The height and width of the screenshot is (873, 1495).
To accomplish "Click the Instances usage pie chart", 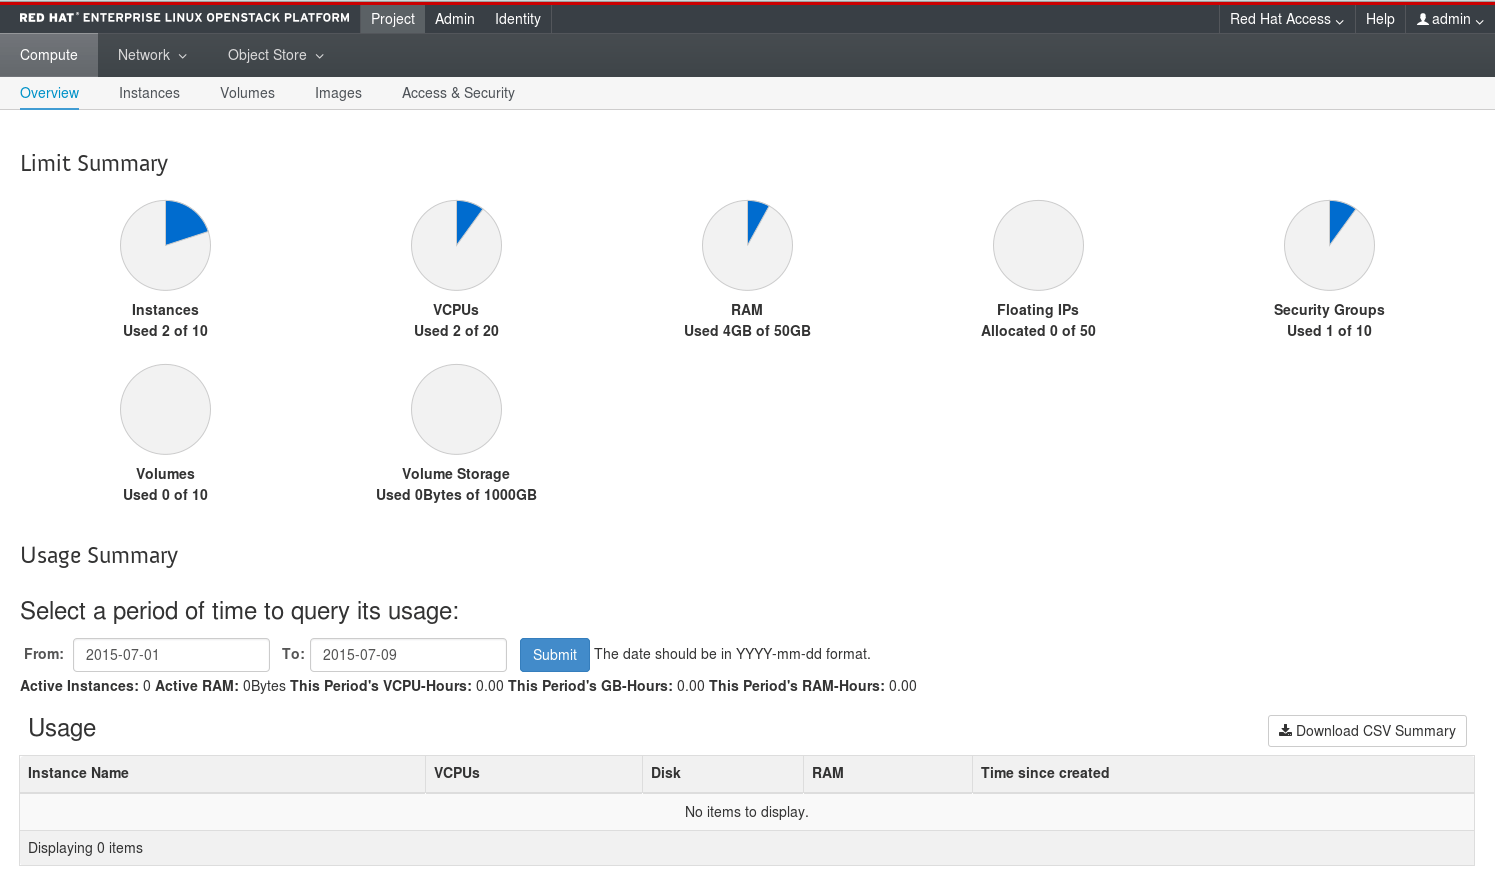I will [165, 245].
